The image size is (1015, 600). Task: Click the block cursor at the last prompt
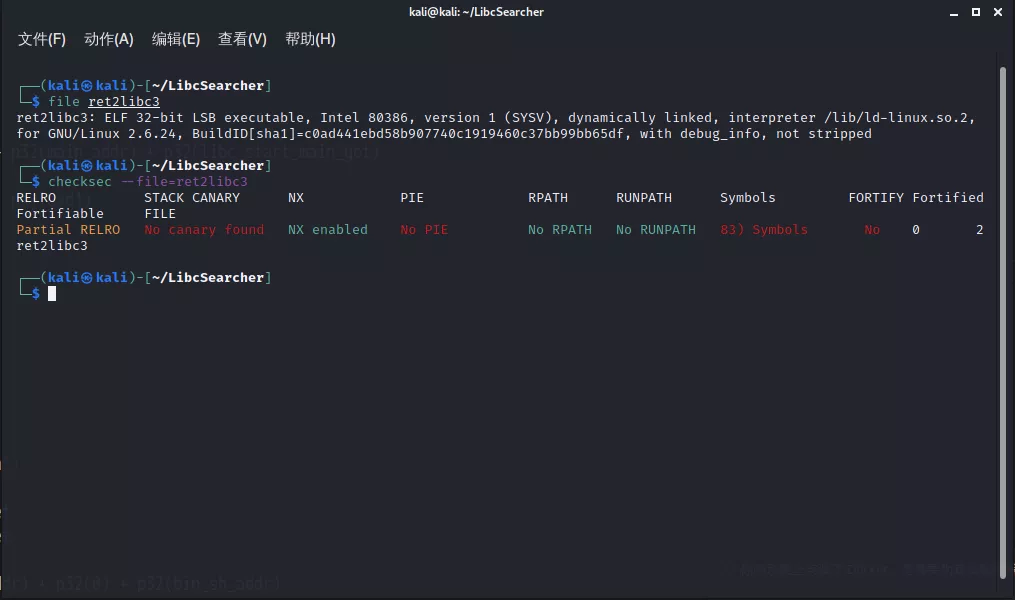coord(52,294)
